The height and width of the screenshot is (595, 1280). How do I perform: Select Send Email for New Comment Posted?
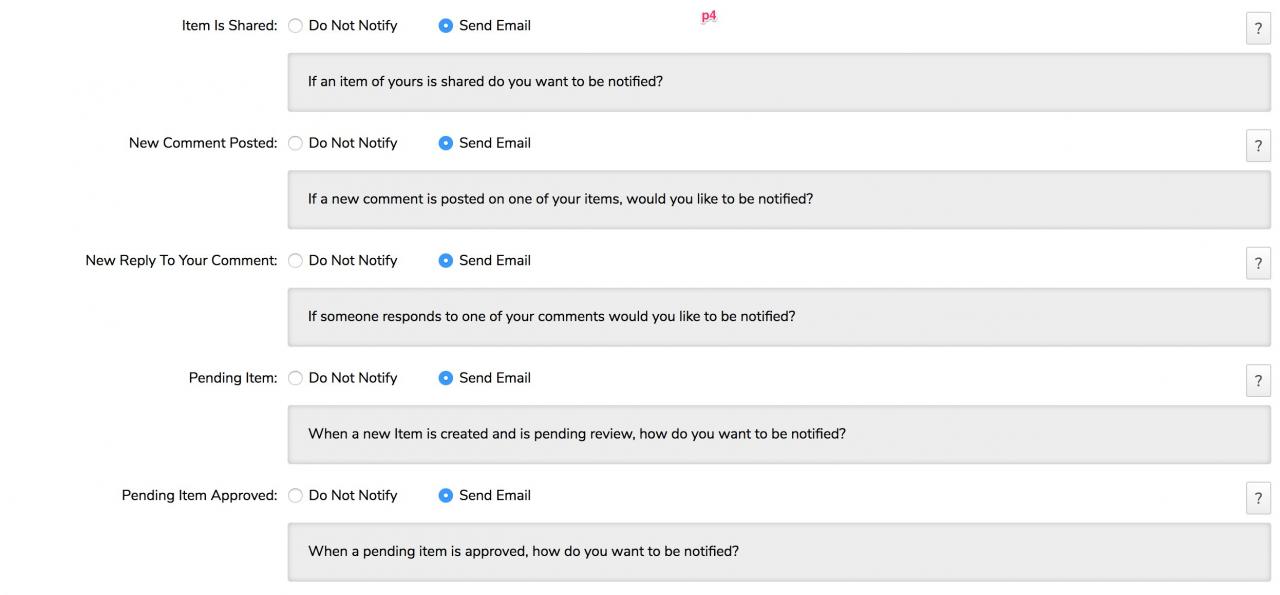(x=446, y=143)
